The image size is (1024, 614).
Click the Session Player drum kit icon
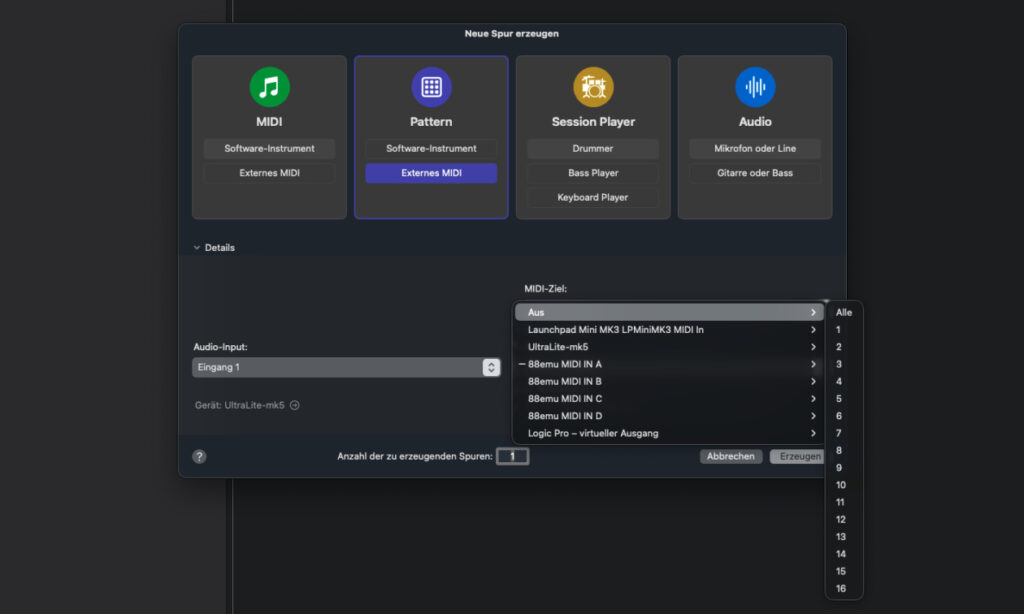(593, 87)
